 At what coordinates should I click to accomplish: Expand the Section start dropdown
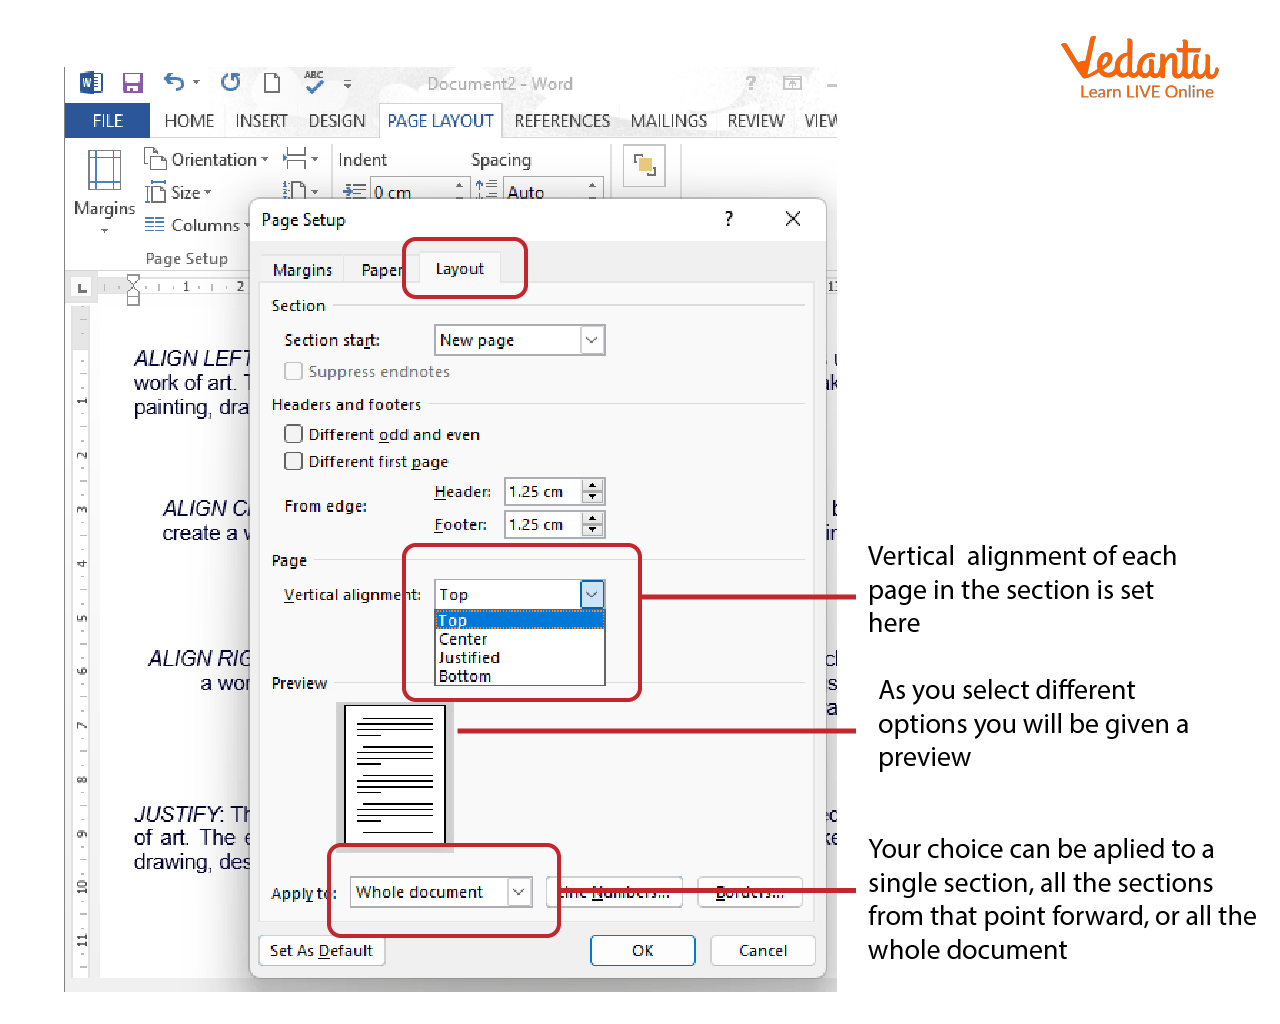click(591, 340)
